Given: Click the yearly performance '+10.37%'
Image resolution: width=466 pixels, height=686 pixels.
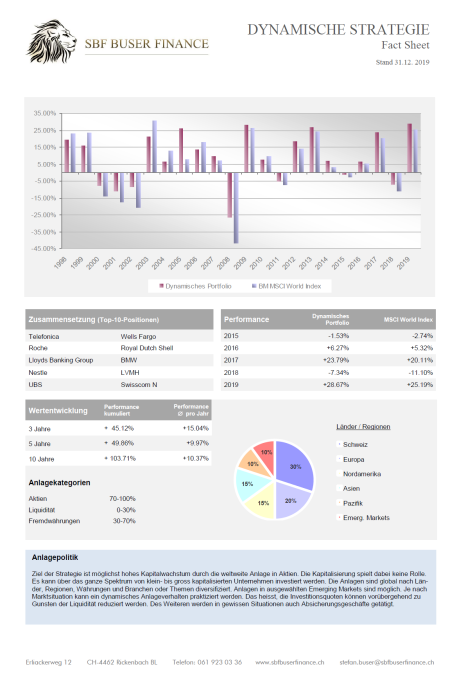Looking at the screenshot, I should click(196, 458).
